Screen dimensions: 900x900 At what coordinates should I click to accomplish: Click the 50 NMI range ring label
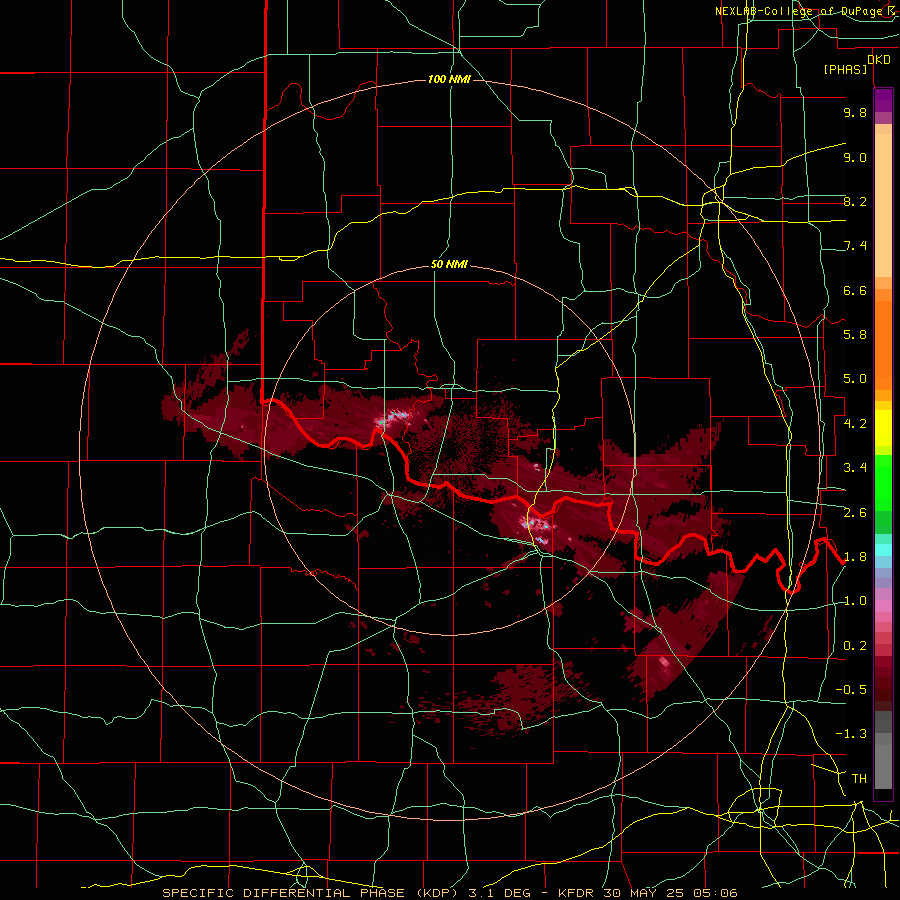(x=449, y=264)
